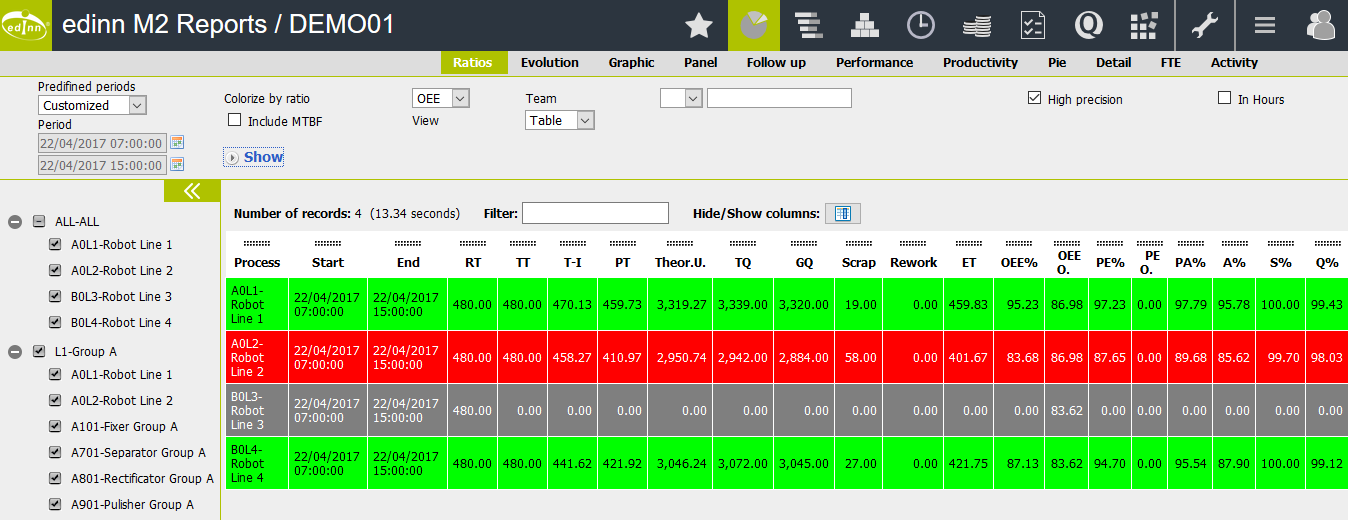Sort by the Theor.U. column header
This screenshot has width=1348, height=520.
coord(681,262)
